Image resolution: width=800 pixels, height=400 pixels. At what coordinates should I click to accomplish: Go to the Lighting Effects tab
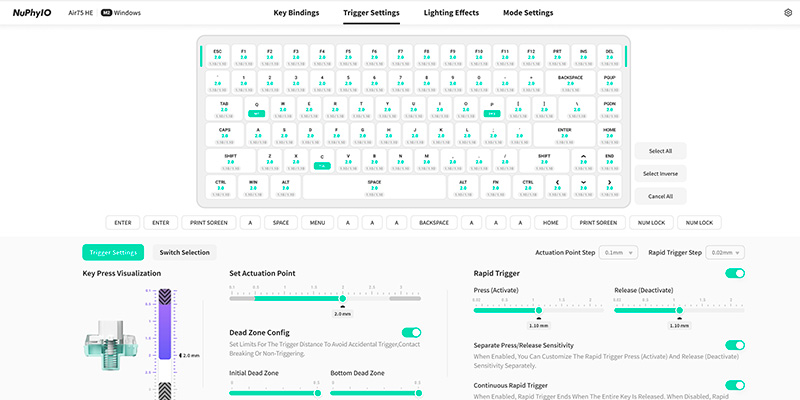452,13
